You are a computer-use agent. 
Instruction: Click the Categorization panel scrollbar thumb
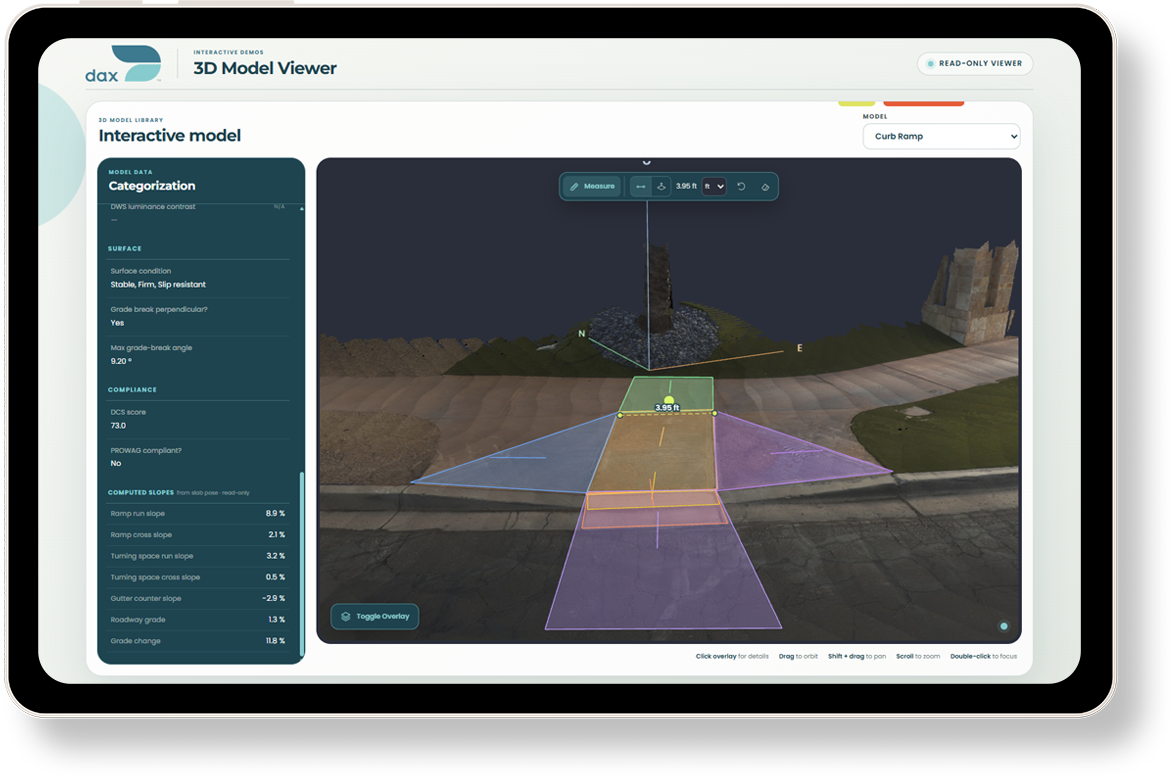point(302,564)
